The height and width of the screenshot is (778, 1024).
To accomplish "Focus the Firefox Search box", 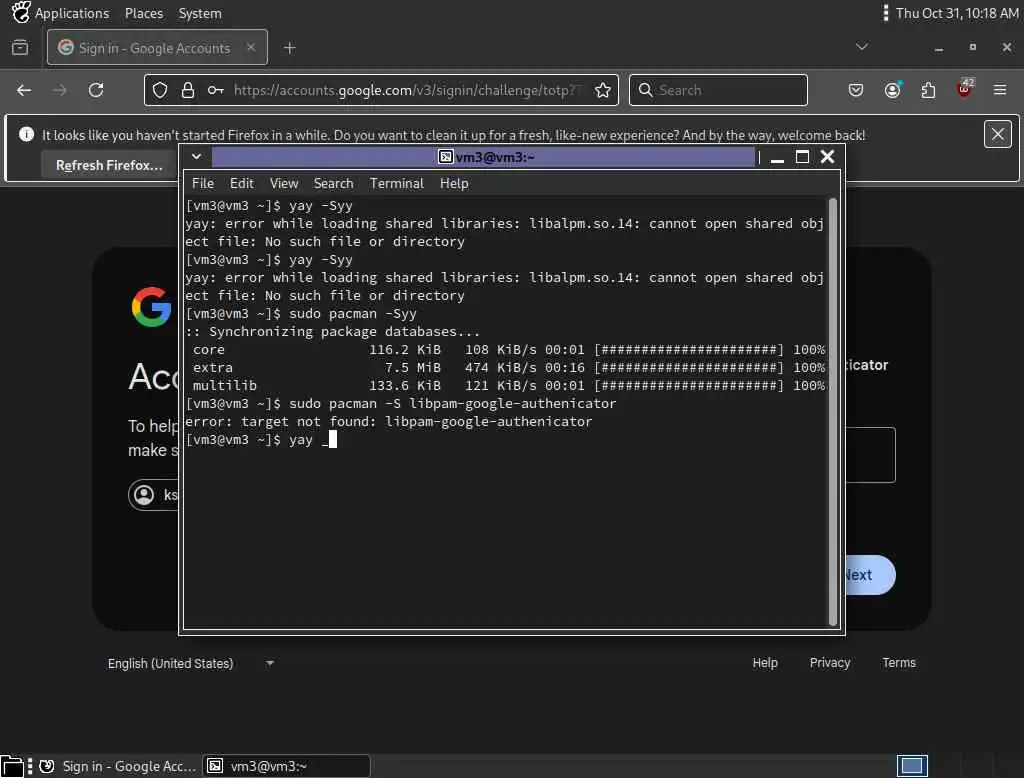I will (718, 90).
